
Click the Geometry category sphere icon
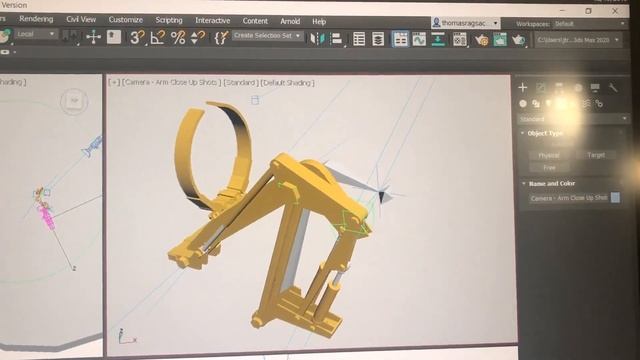[523, 104]
